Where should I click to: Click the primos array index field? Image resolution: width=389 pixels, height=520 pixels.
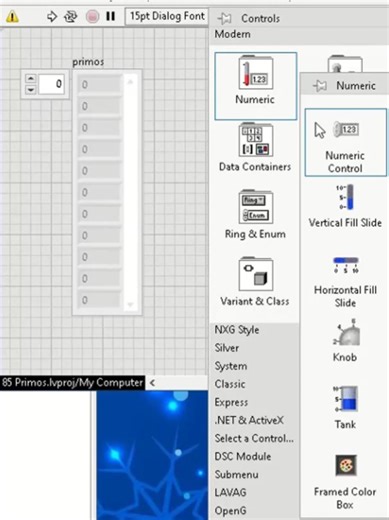pos(51,84)
